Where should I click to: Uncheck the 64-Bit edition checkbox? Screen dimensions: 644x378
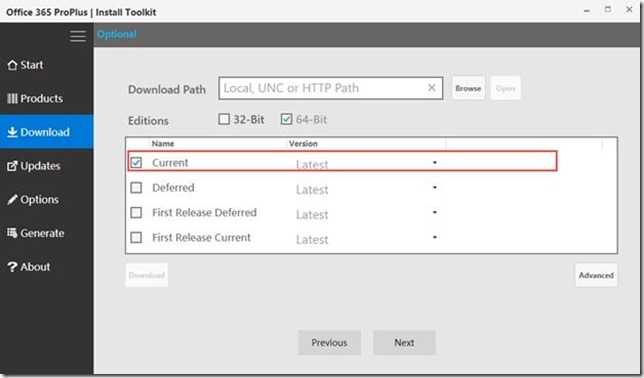click(x=286, y=119)
